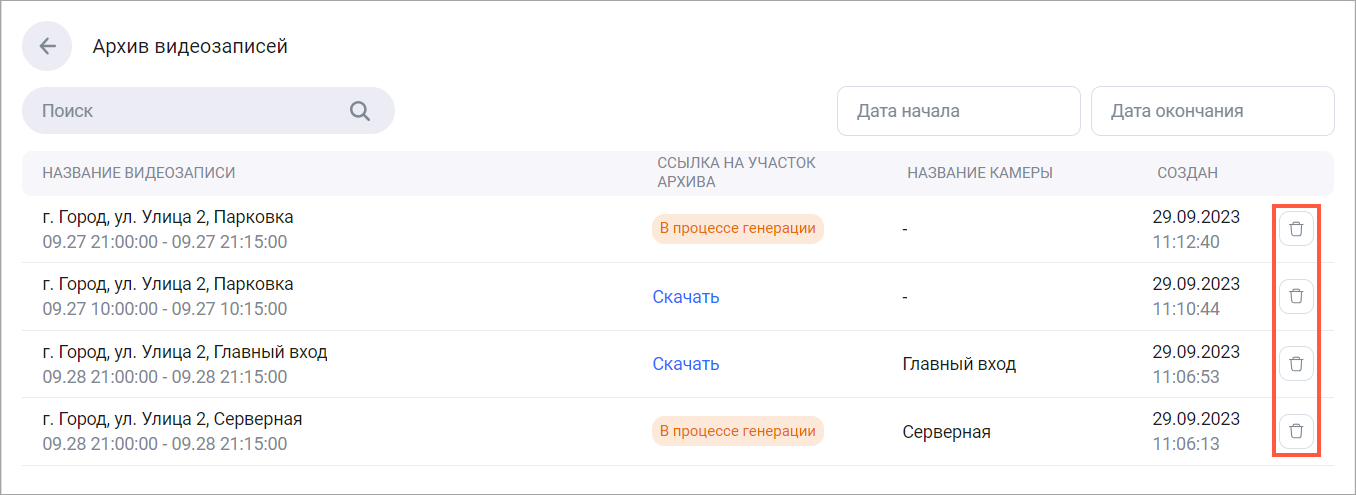Download the Главный вход recording via Скачать
1356x495 pixels.
(686, 364)
